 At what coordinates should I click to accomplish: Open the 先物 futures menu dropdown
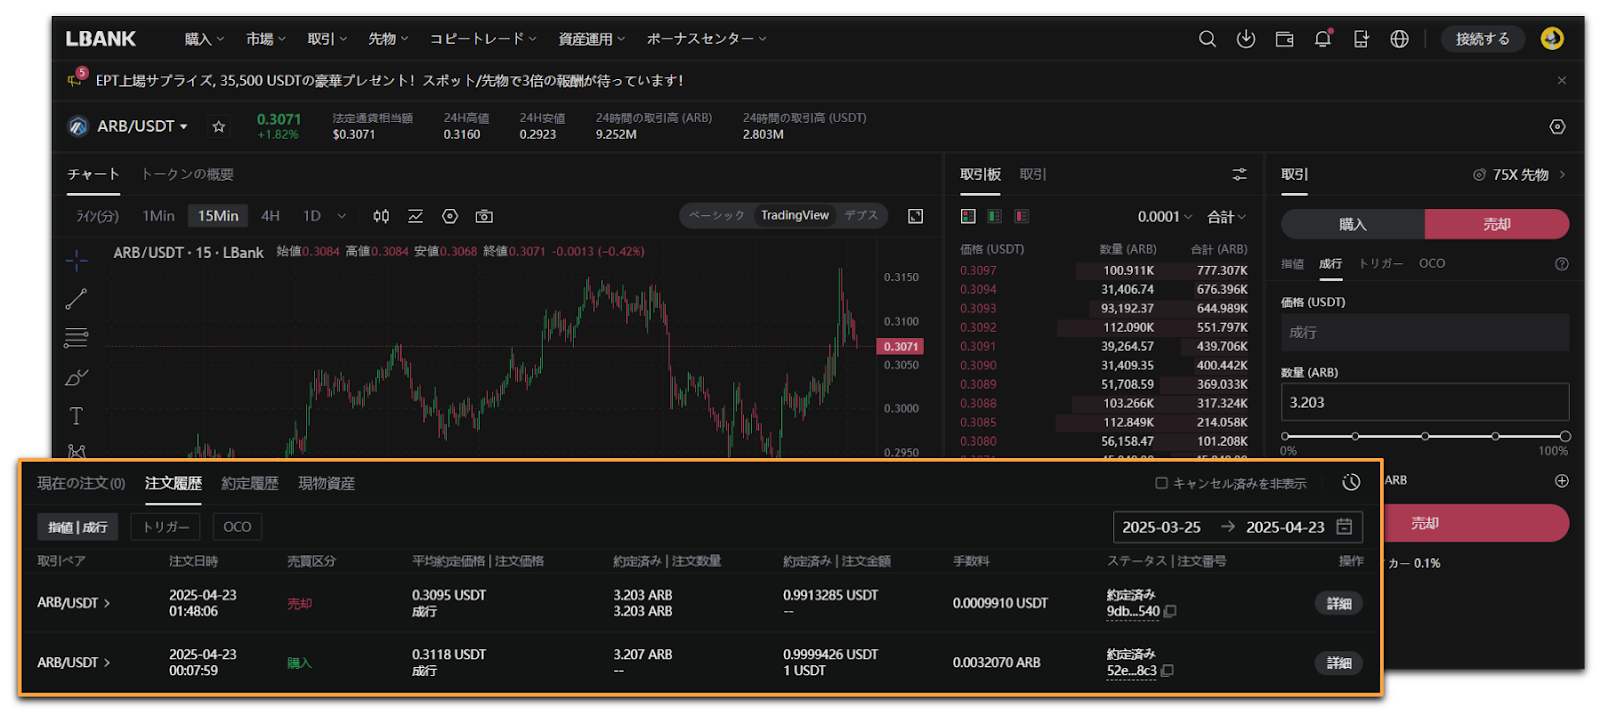tap(387, 39)
